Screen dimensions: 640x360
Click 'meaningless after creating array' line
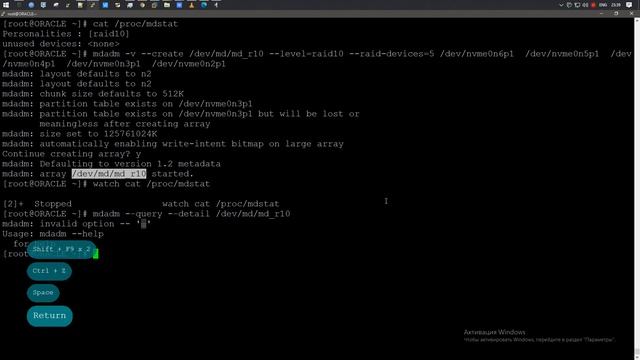(125, 124)
